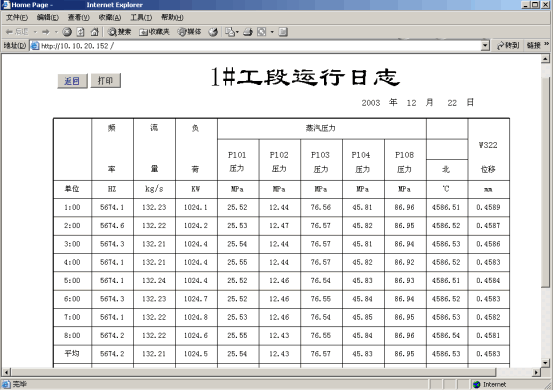Click horizontal scrollbar right arrow
Image resolution: width=553 pixels, height=392 pixels.
(x=536, y=372)
